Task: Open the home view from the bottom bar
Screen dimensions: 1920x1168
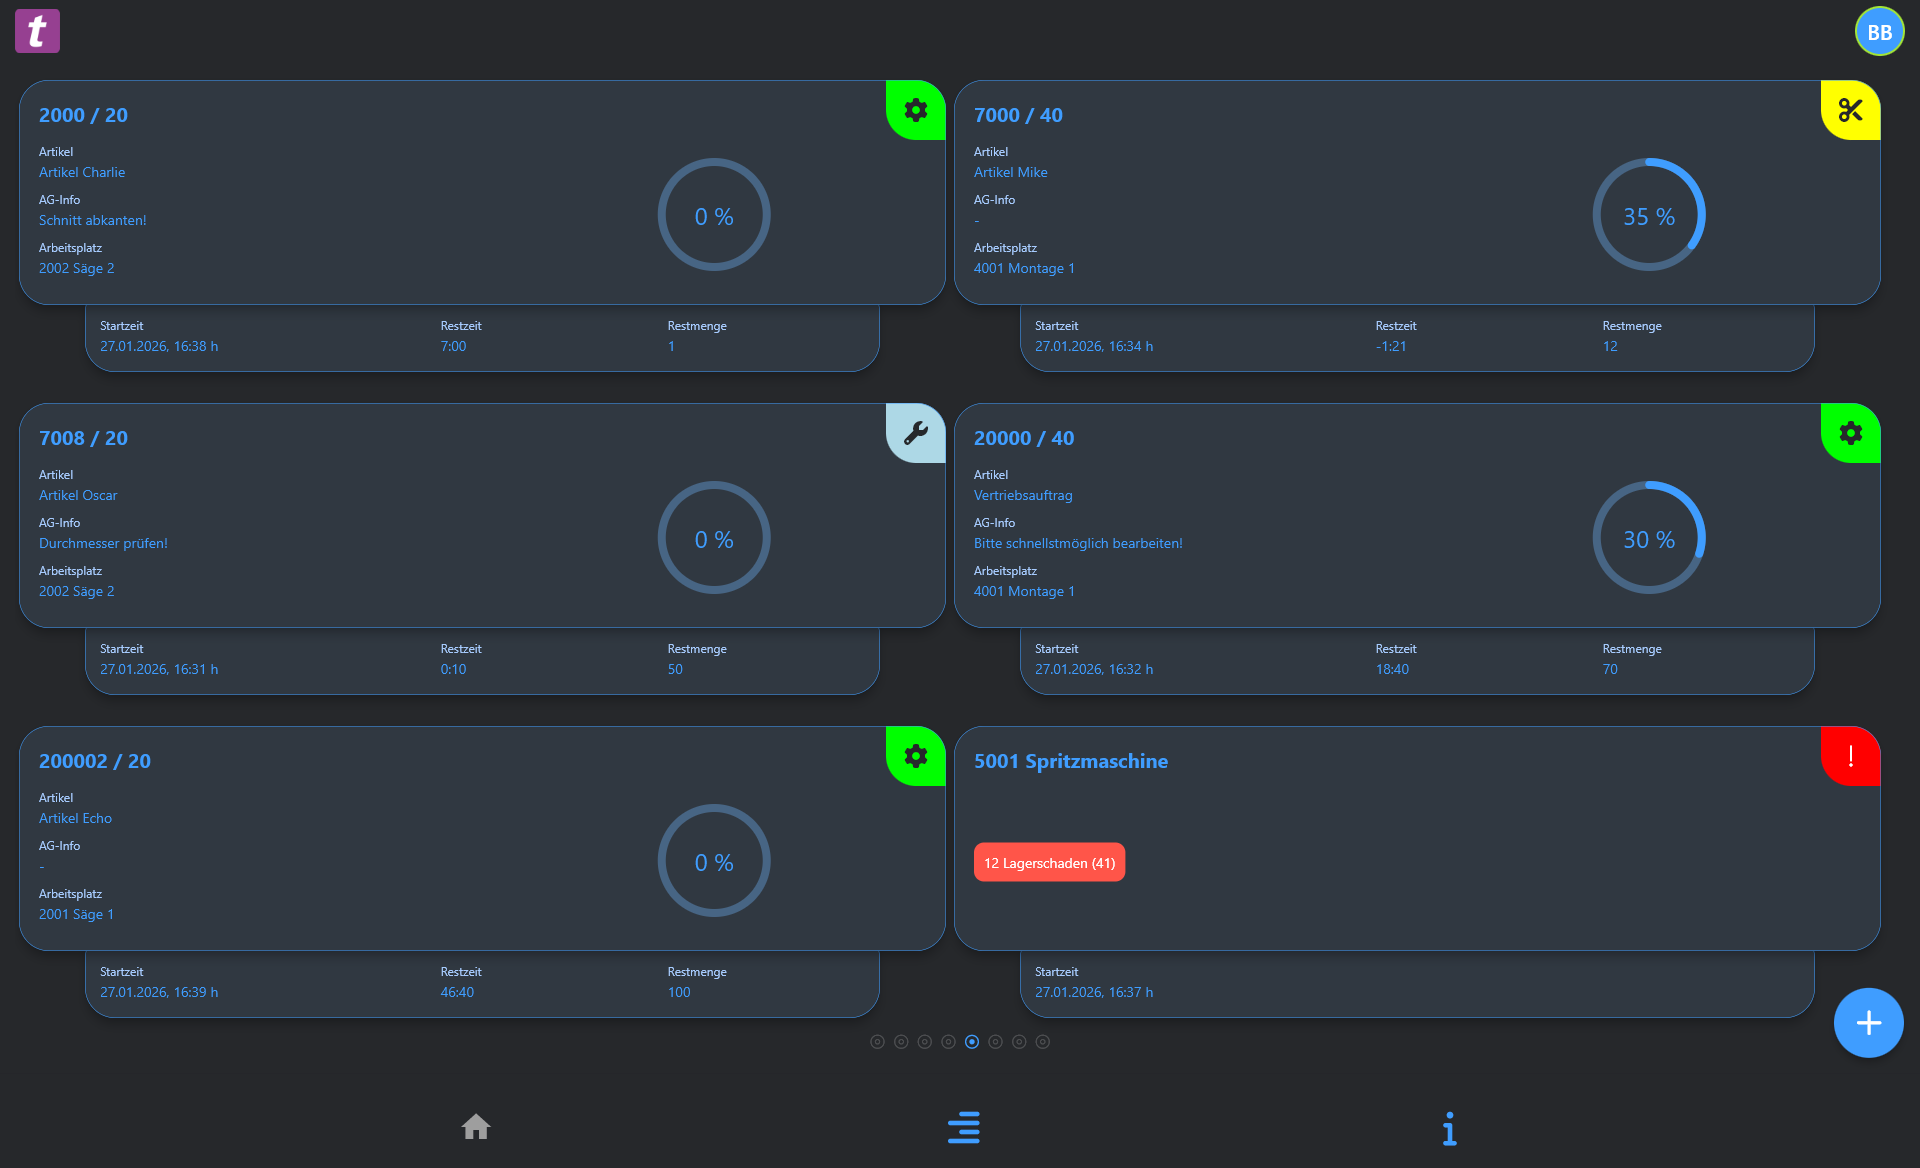Action: click(x=476, y=1127)
